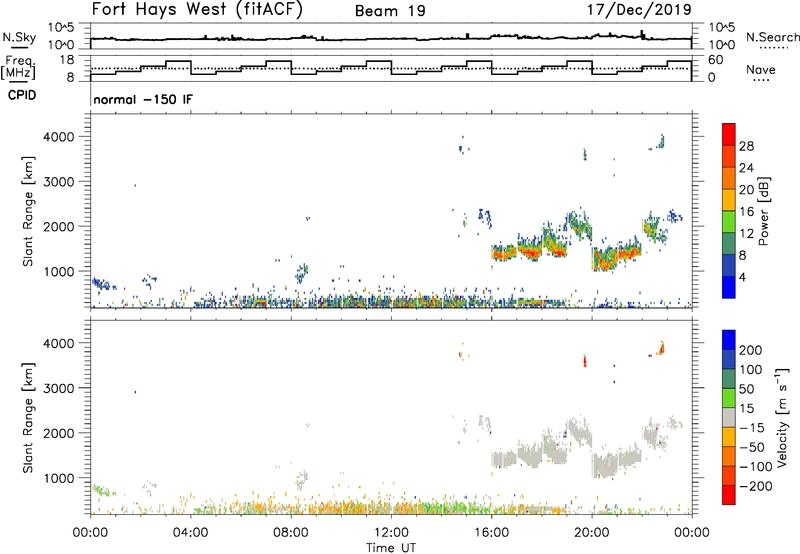Click '1000' tick on power panel axis
This screenshot has height=554, width=800.
(x=59, y=271)
